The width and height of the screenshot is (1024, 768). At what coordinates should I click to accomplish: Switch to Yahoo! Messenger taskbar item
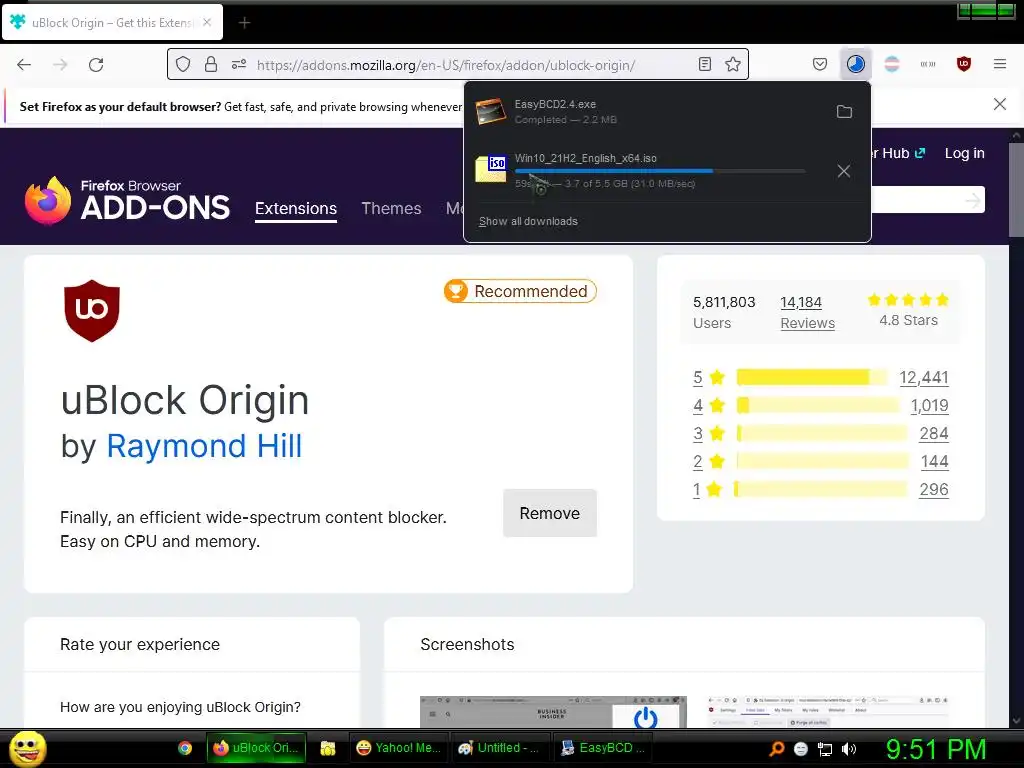click(398, 748)
